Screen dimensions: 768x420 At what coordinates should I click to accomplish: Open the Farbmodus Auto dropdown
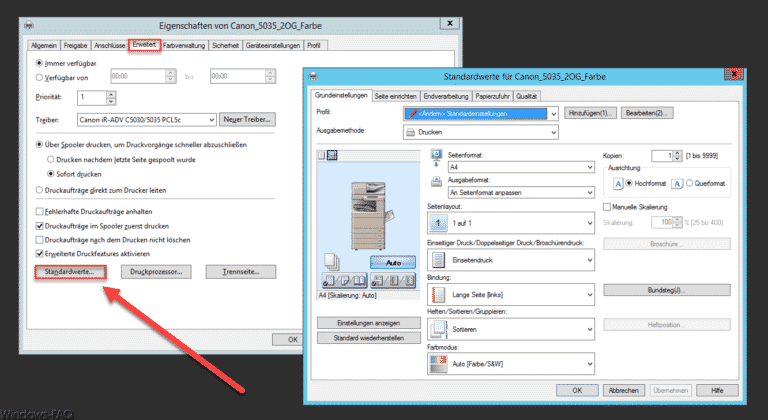(511, 364)
